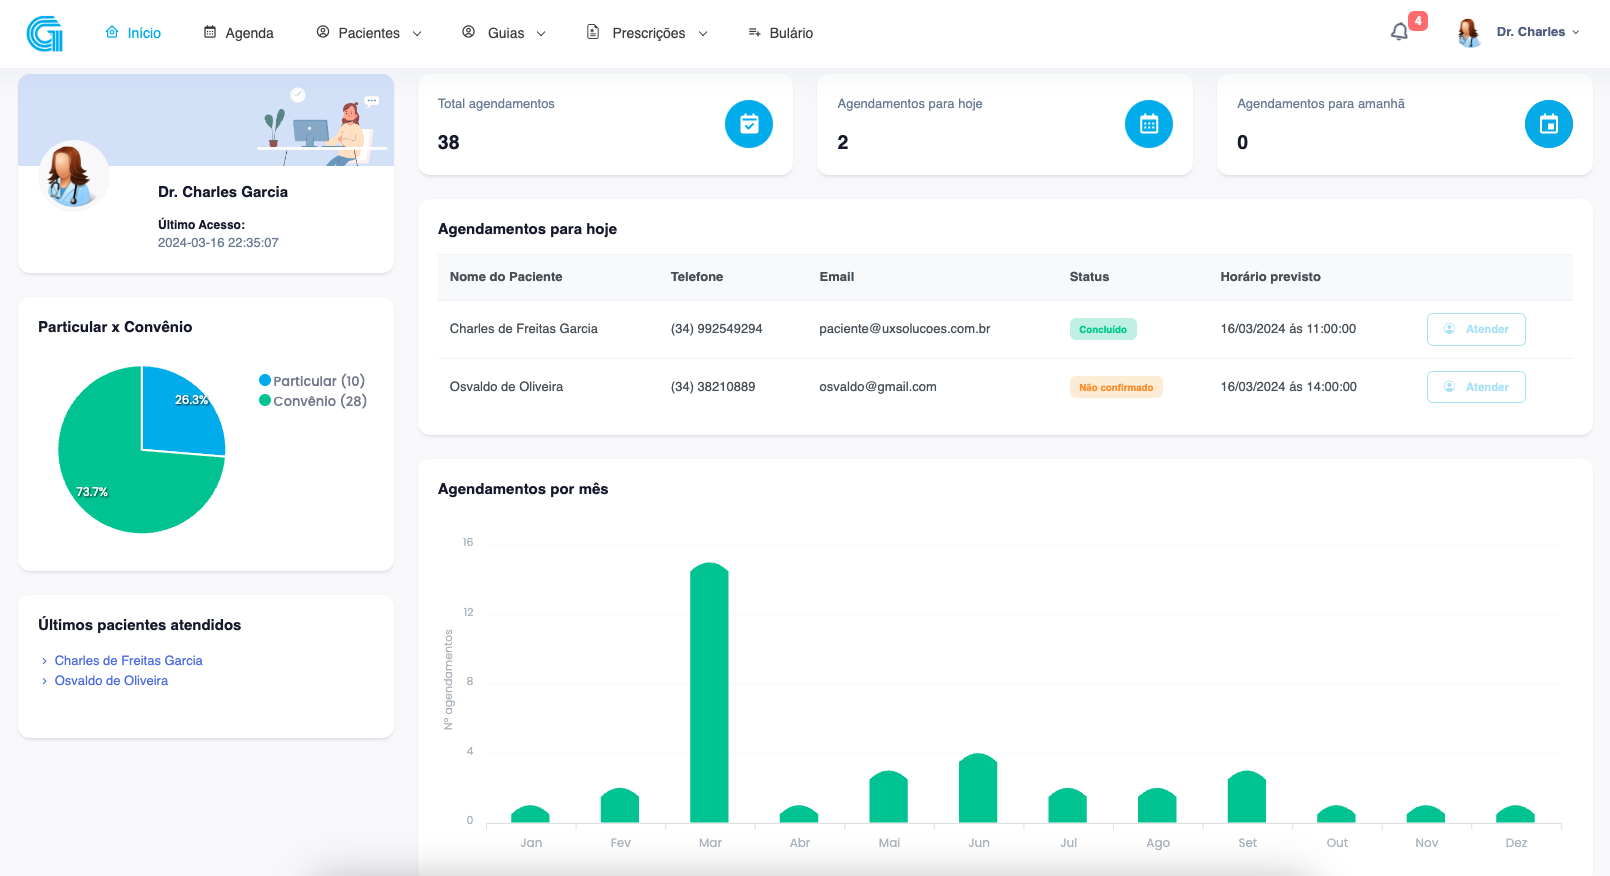Viewport: 1610px width, 876px height.
Task: Click the Status column header
Action: (1089, 277)
